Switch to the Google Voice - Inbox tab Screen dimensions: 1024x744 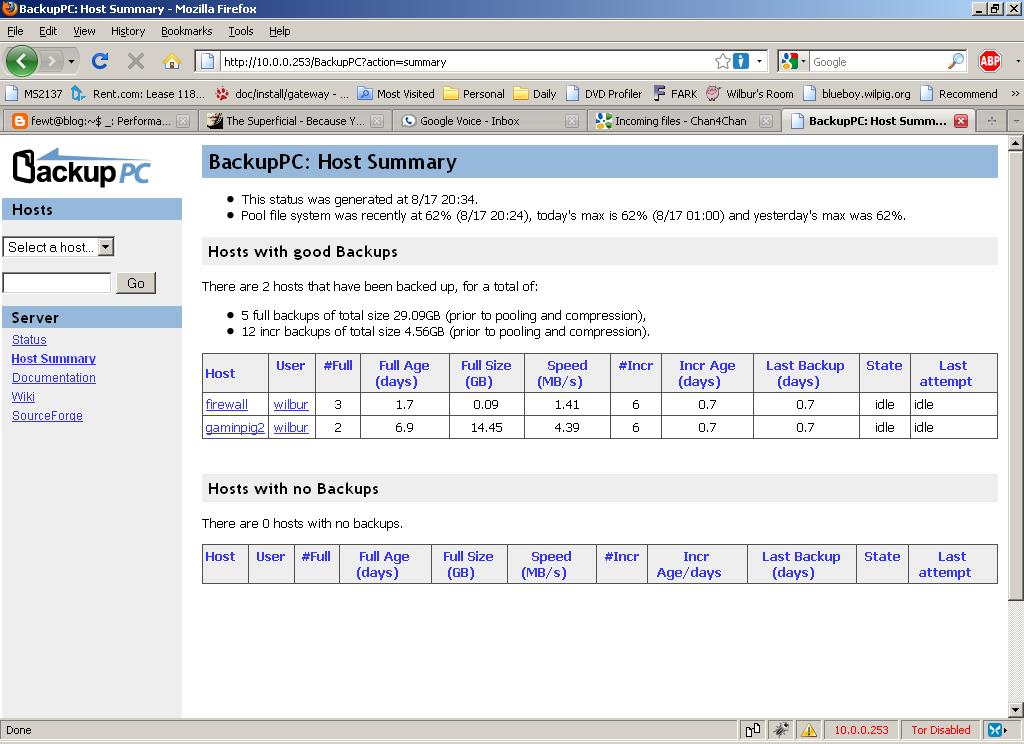tap(487, 121)
